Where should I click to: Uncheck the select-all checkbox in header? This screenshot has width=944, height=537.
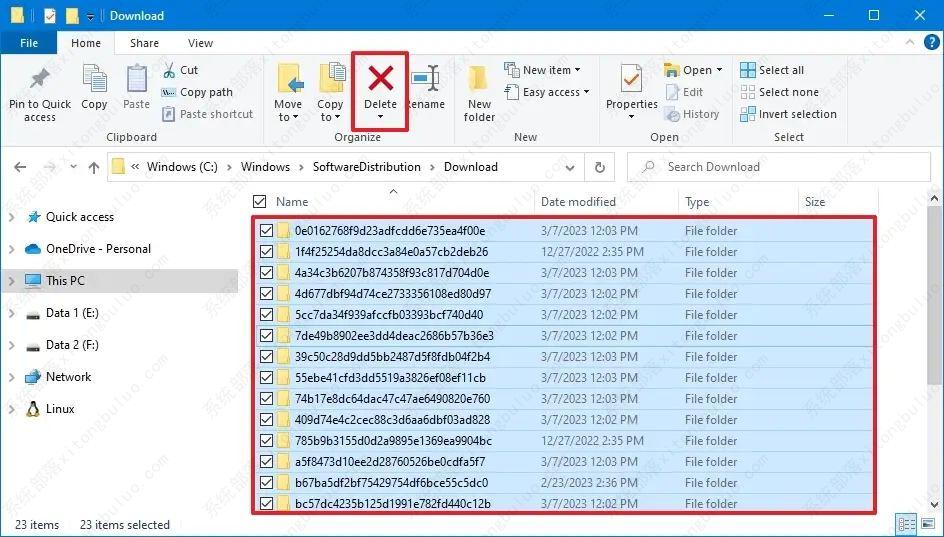(260, 201)
